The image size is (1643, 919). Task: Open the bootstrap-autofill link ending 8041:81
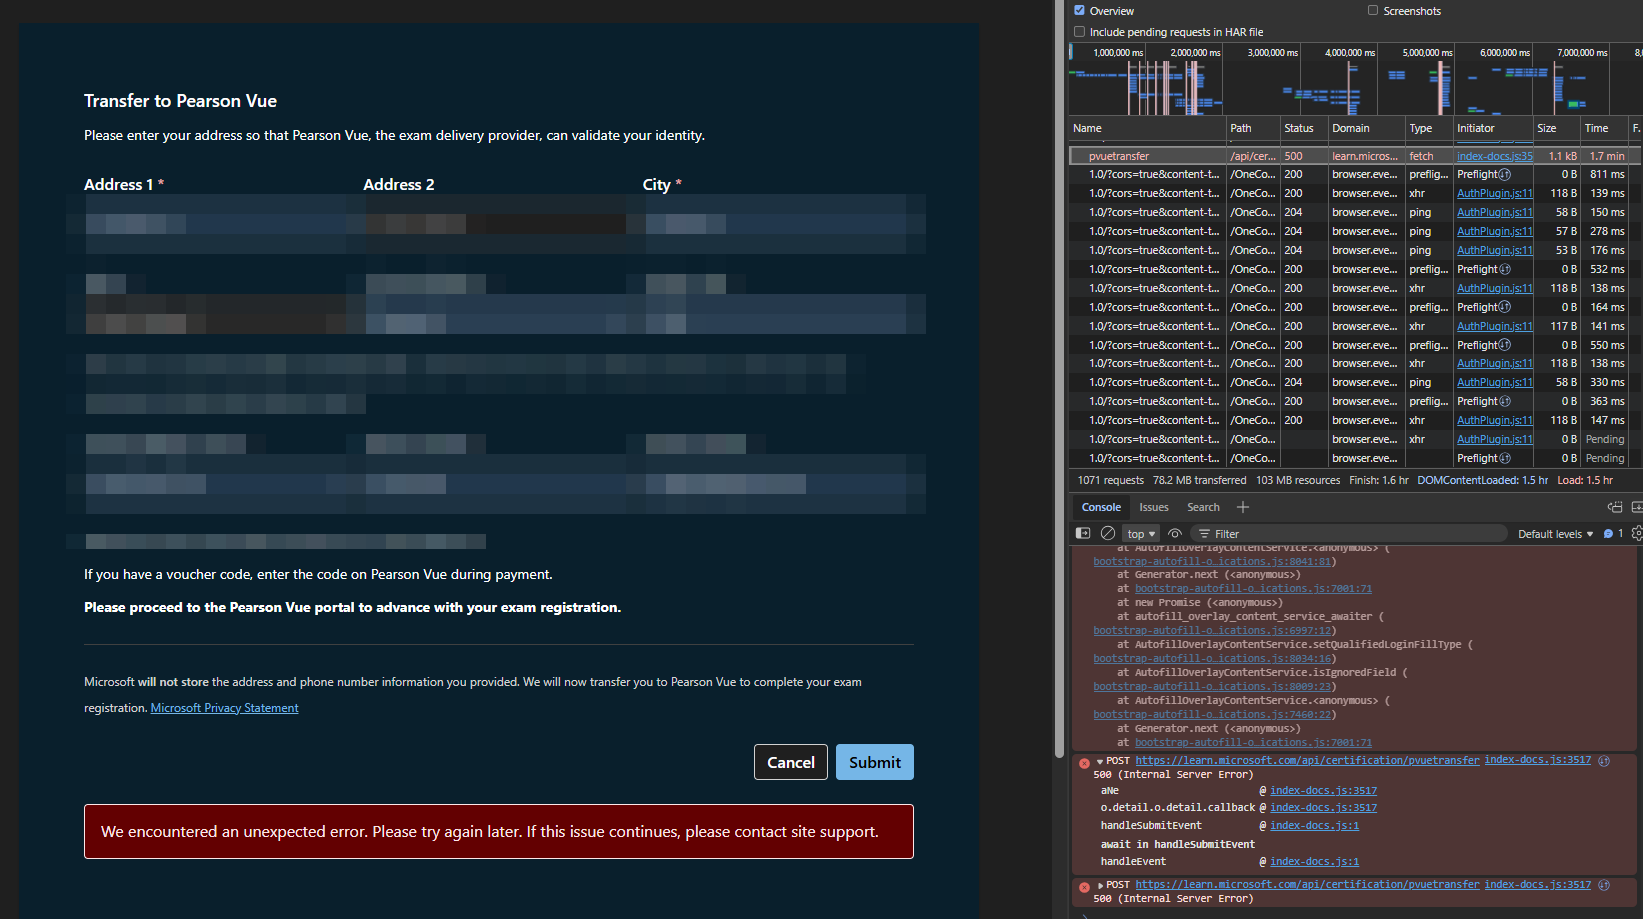pos(1212,562)
